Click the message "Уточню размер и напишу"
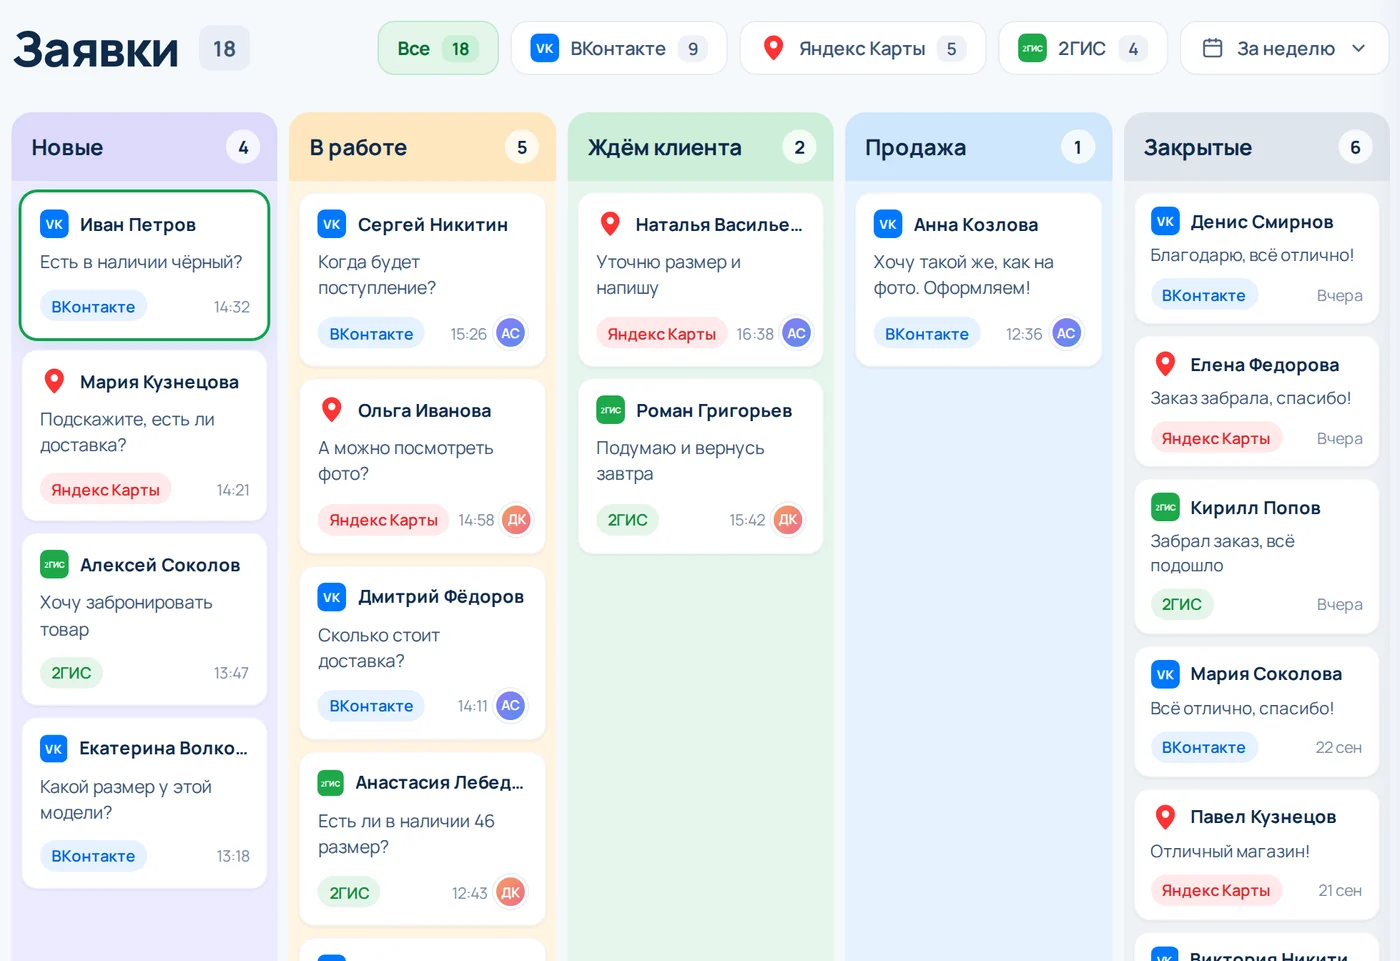Viewport: 1400px width, 961px height. 669,275
